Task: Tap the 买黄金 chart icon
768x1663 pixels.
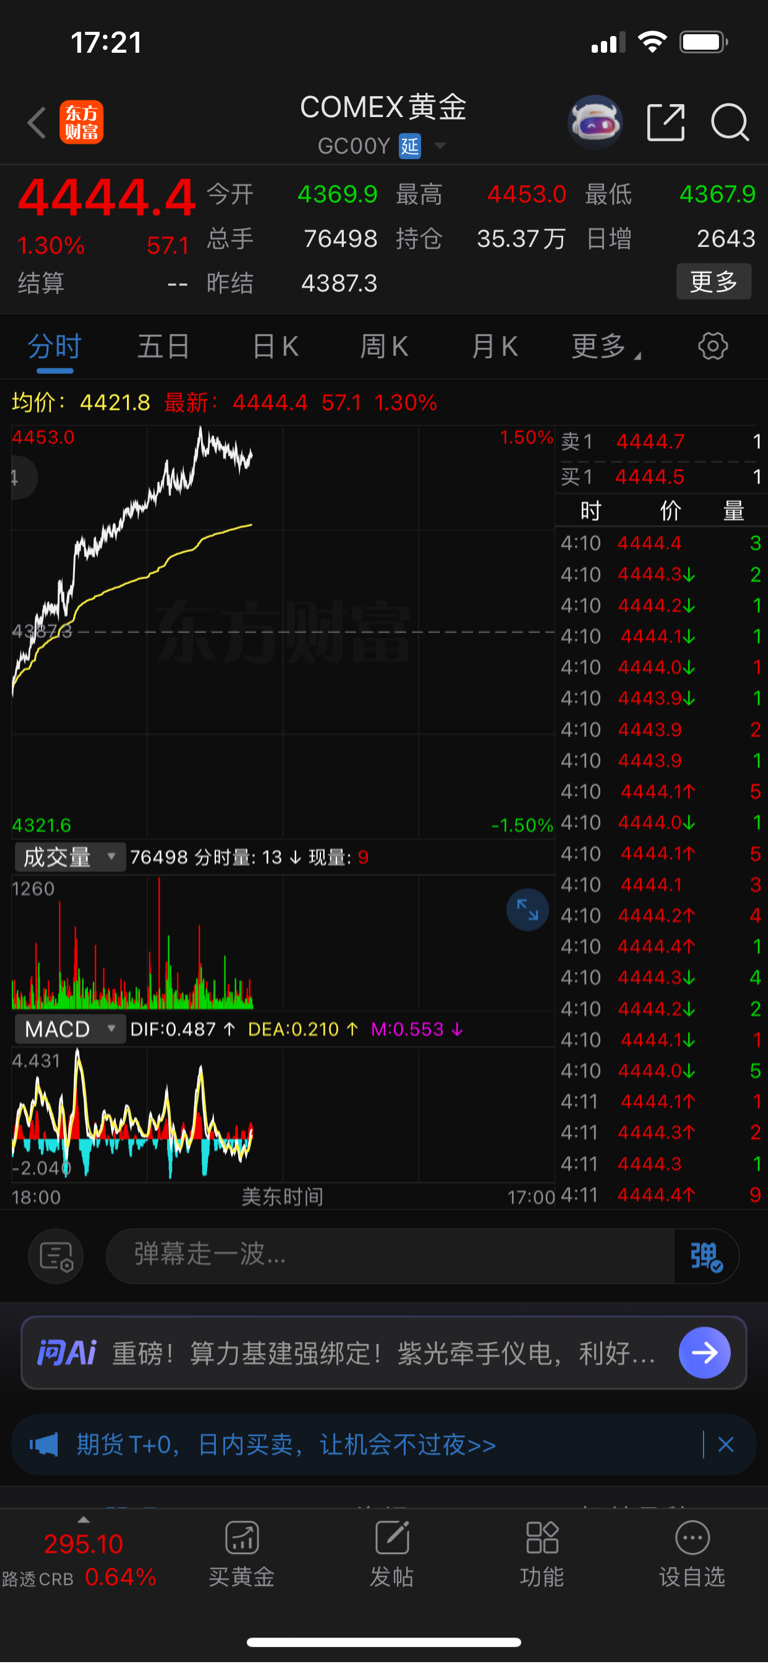Action: click(x=242, y=1538)
